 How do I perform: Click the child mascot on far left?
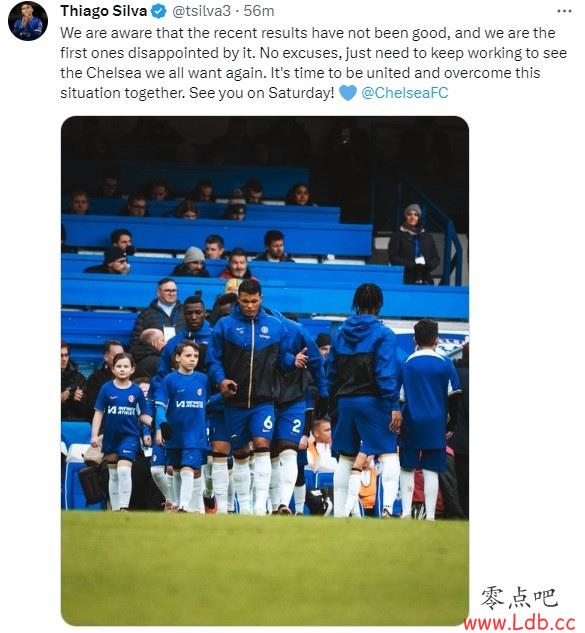(x=120, y=431)
